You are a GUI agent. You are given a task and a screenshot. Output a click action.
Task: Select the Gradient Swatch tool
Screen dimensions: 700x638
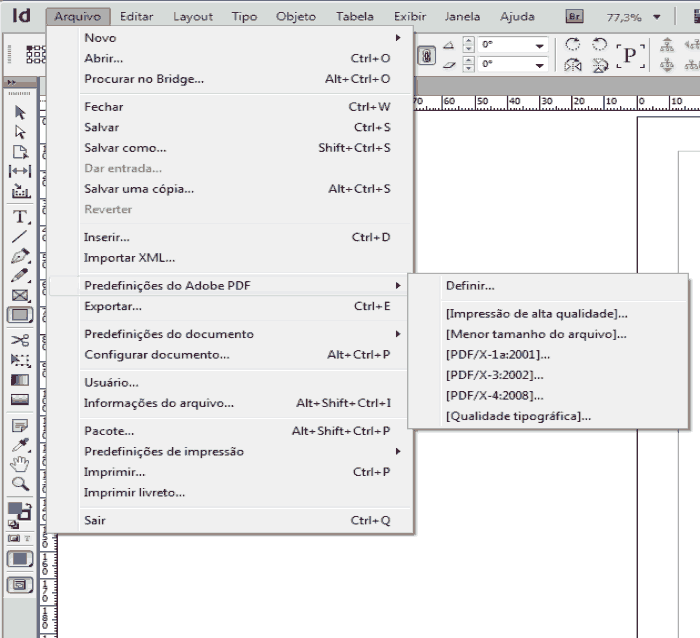coord(20,380)
